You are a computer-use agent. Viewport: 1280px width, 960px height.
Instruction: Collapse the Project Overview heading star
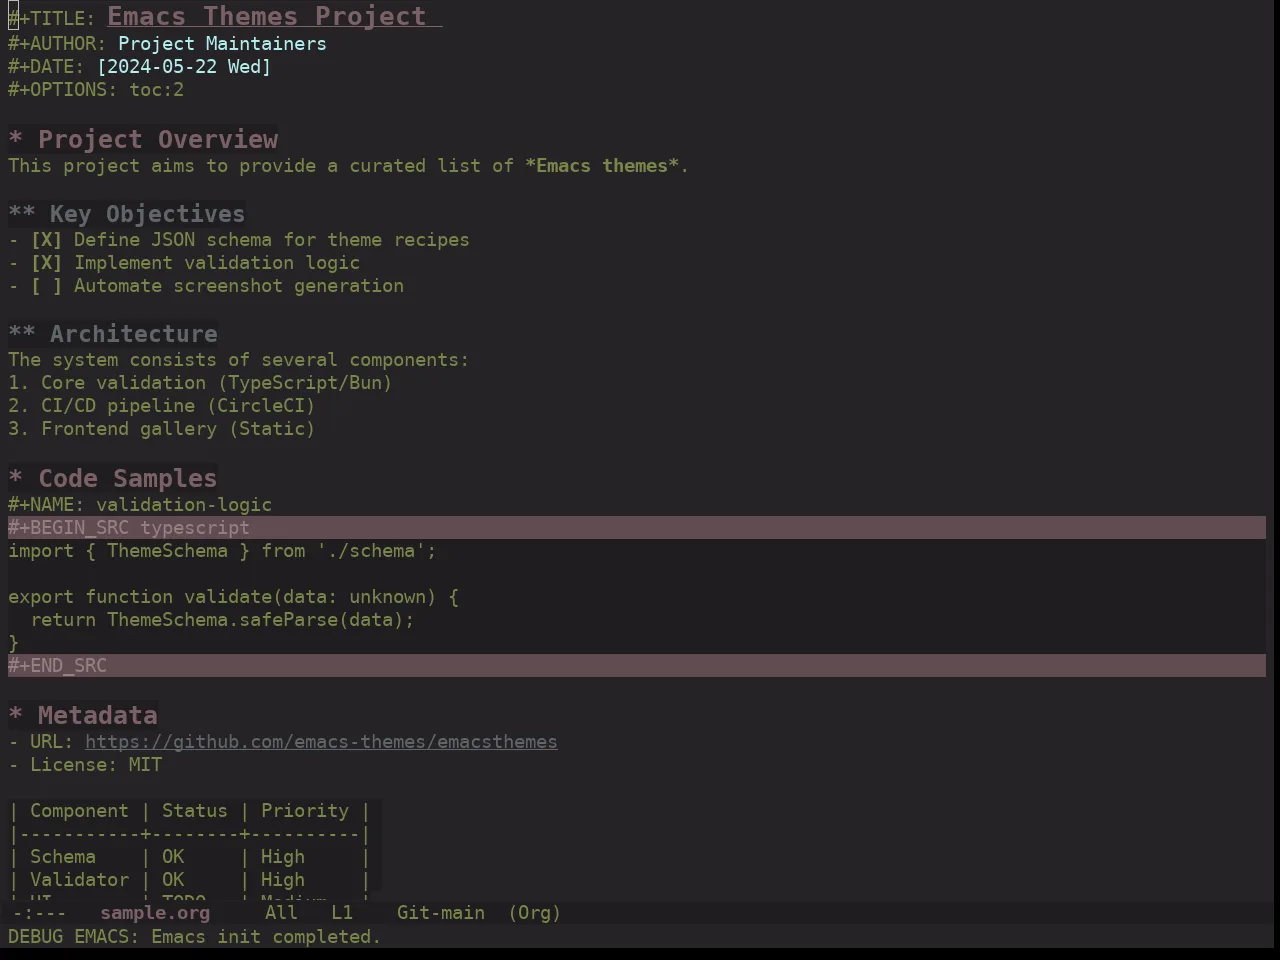tap(15, 140)
